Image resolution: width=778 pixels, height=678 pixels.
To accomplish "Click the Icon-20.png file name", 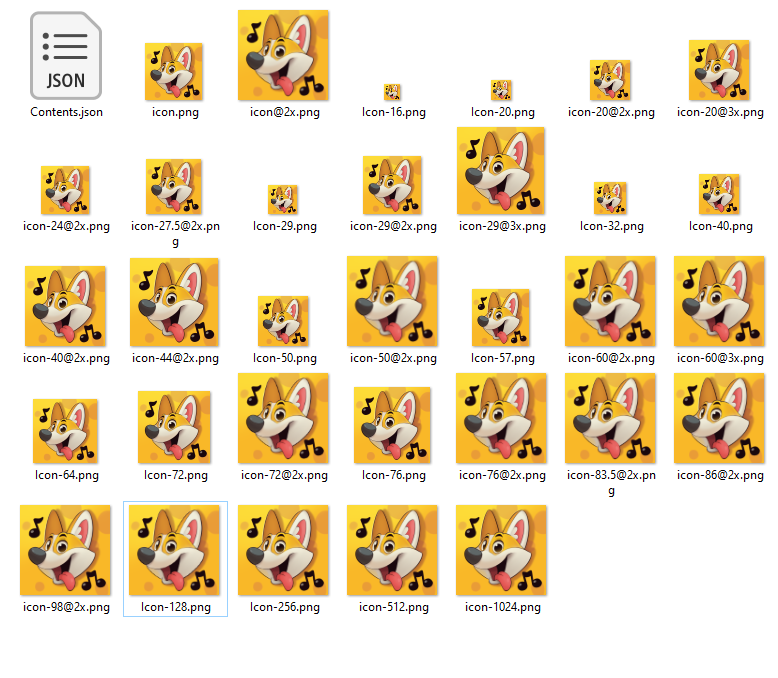I will pyautogui.click(x=503, y=112).
